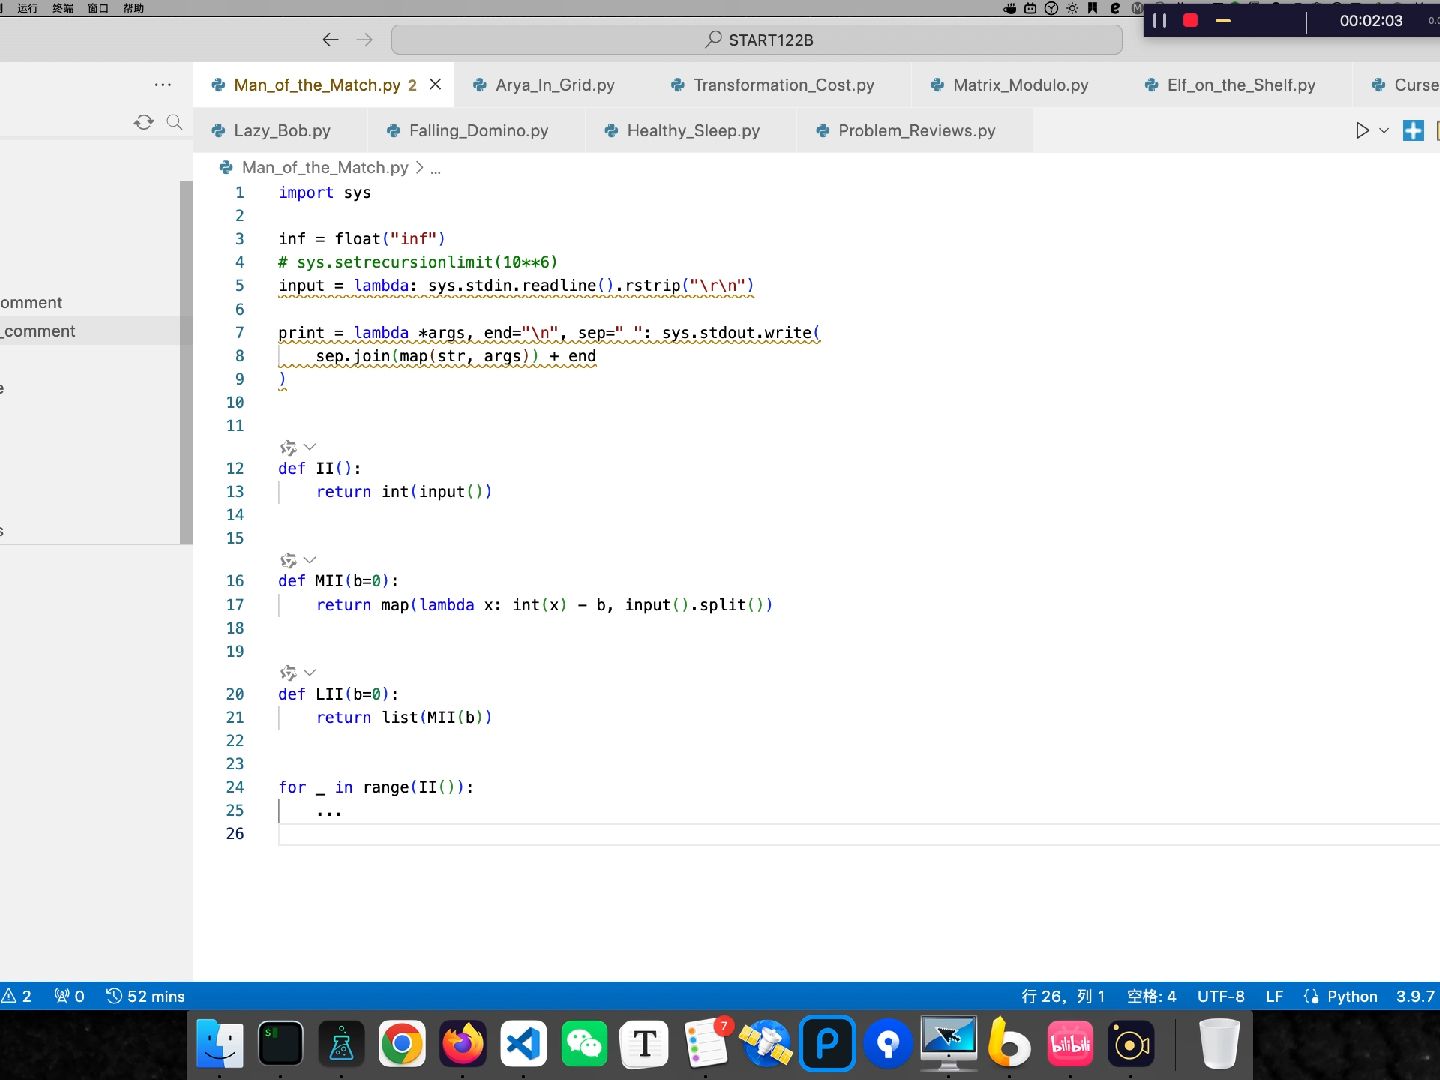Expand the chevron above def MII
Viewport: 1440px width, 1080px height.
pyautogui.click(x=310, y=560)
